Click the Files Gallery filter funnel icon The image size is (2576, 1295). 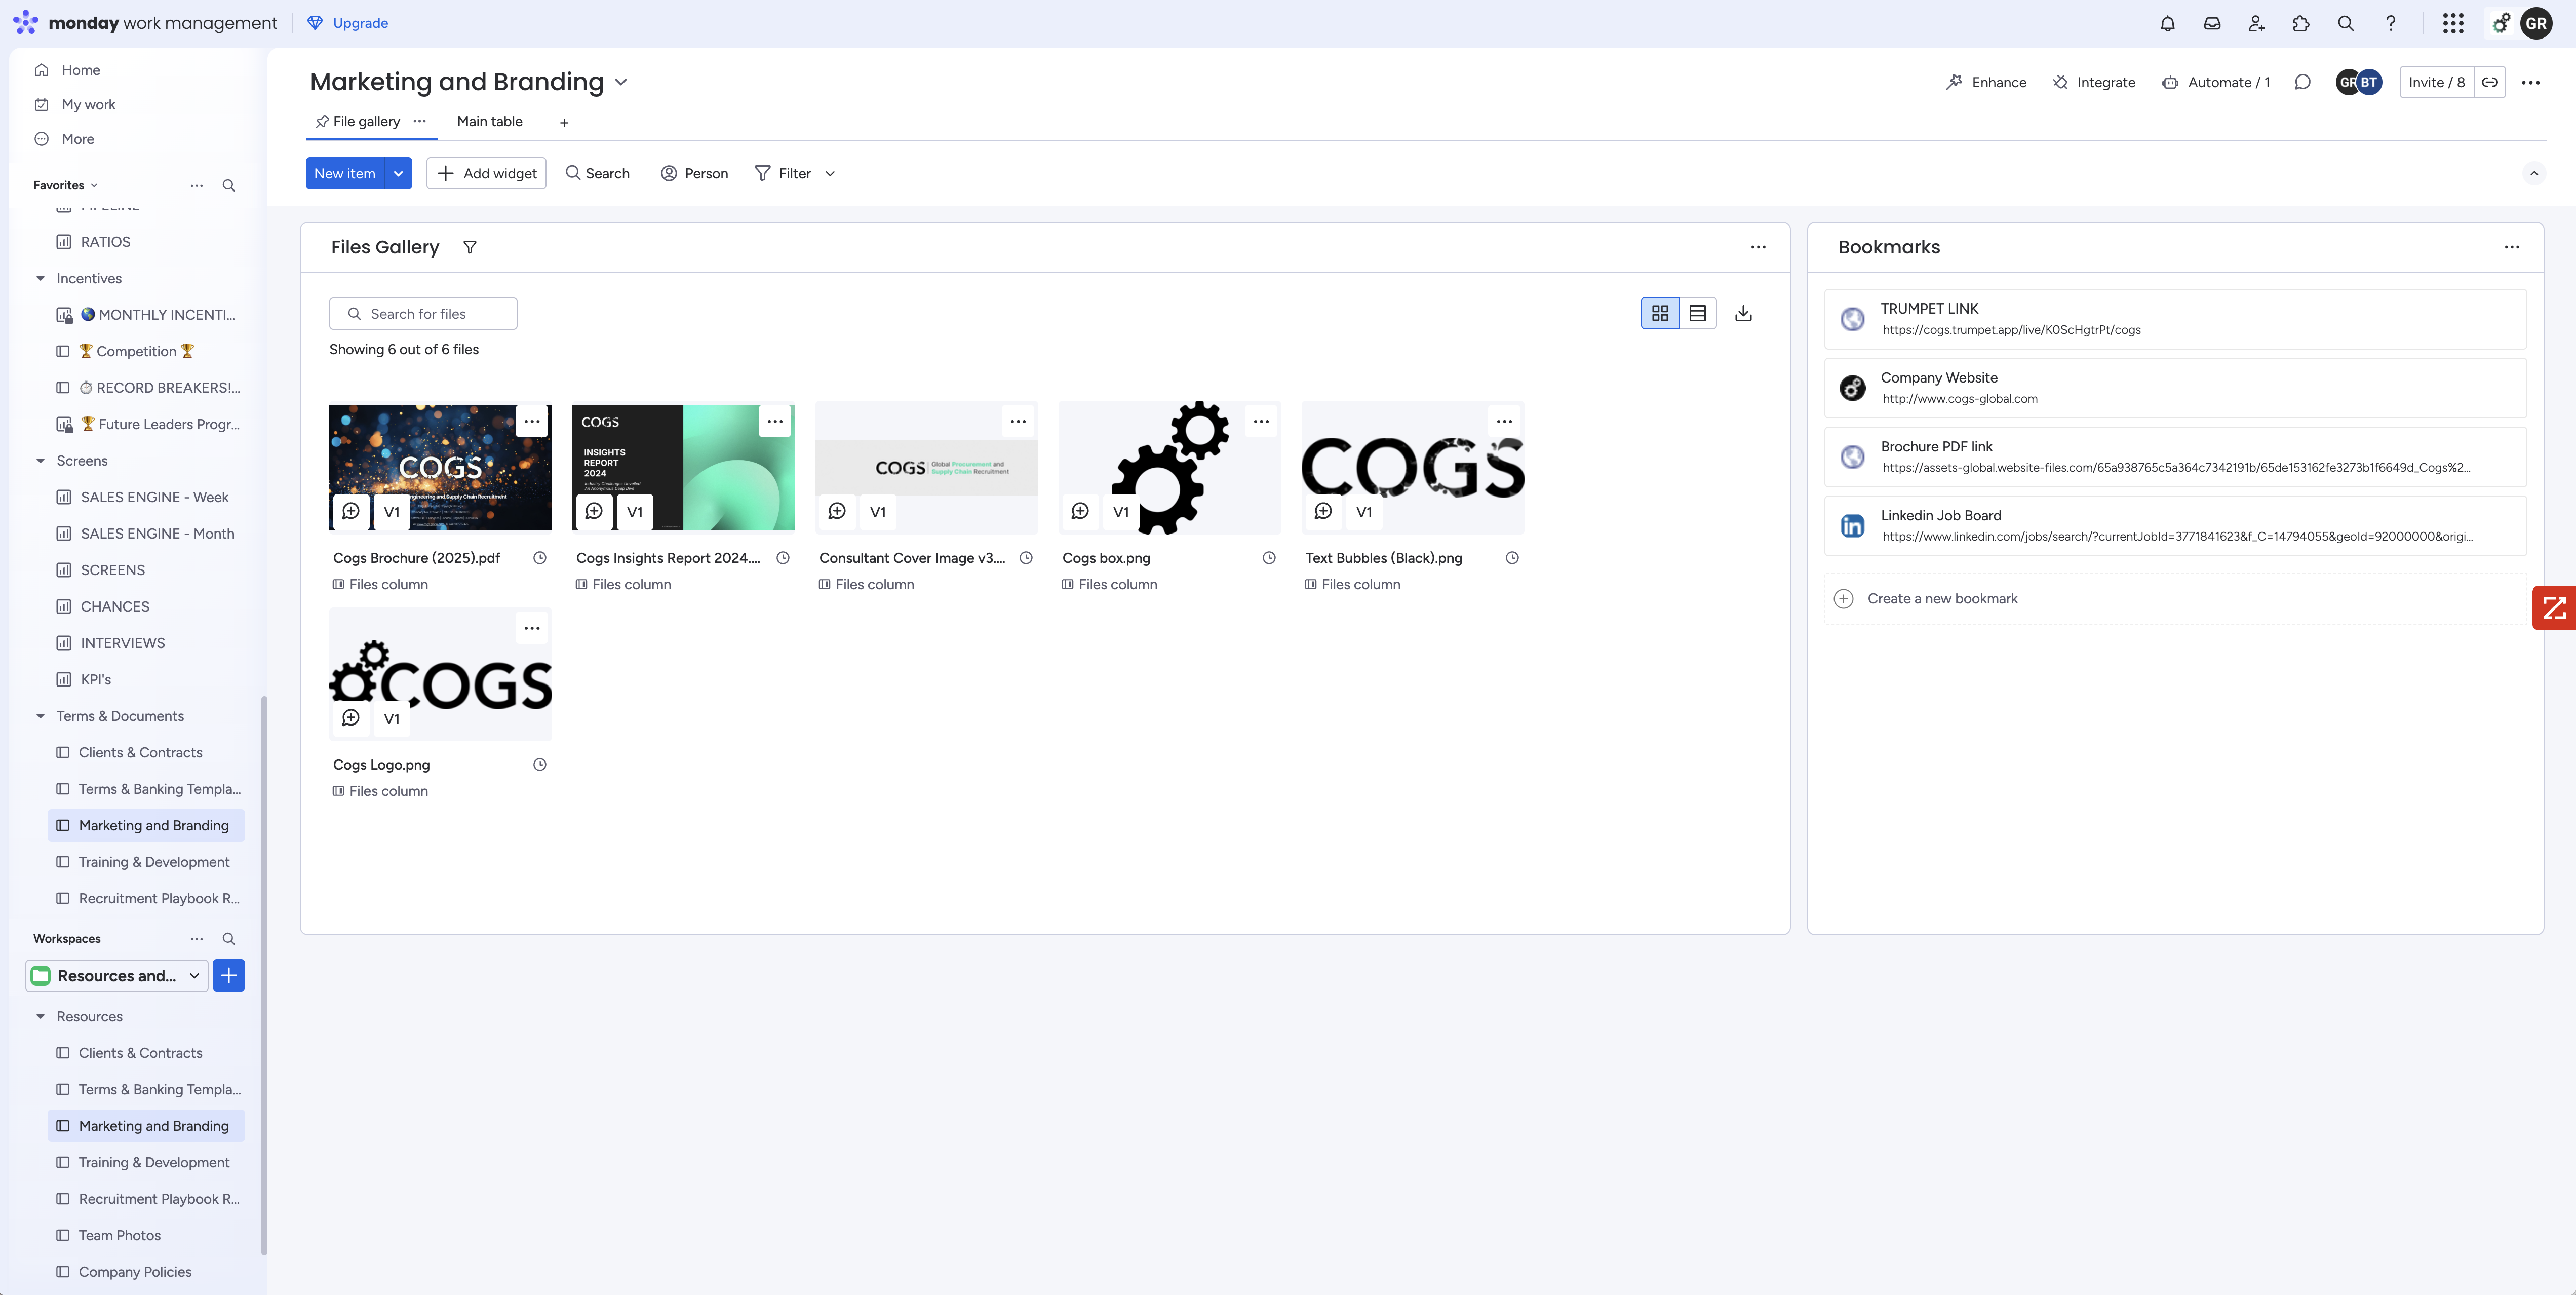tap(470, 247)
